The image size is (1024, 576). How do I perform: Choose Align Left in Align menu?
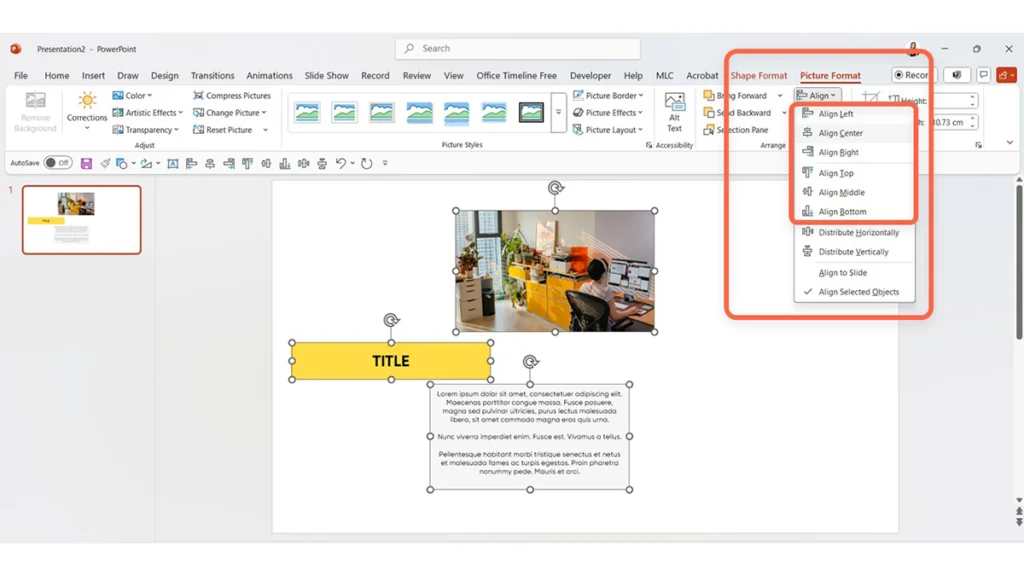click(854, 114)
